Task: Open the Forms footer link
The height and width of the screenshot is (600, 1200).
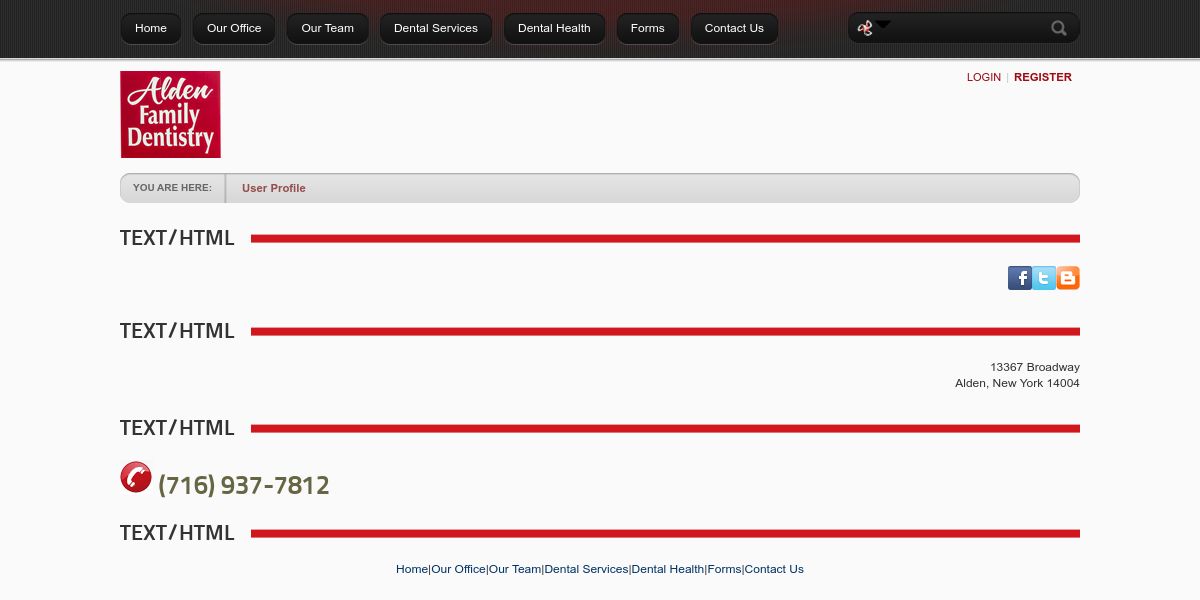Action: [725, 569]
